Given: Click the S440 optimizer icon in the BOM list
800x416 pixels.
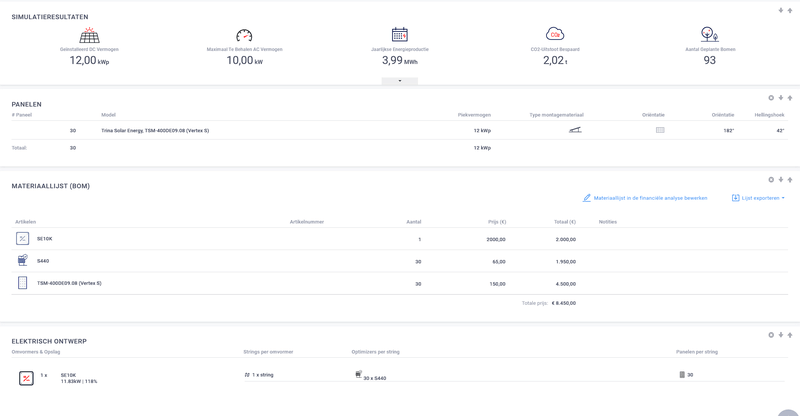Looking at the screenshot, I should (22, 260).
